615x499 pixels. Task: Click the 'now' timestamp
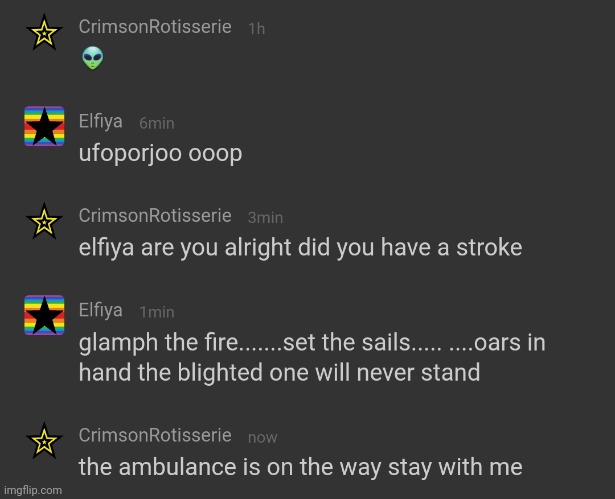(x=263, y=437)
